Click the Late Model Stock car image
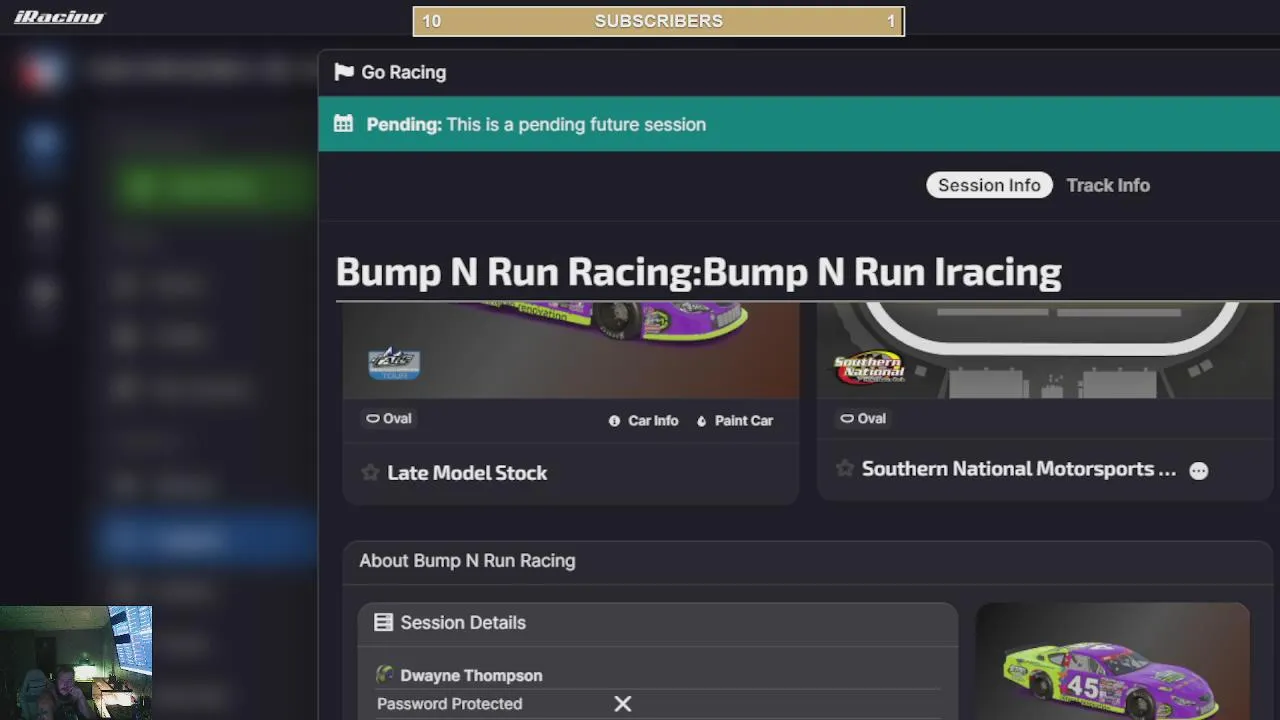 point(571,349)
